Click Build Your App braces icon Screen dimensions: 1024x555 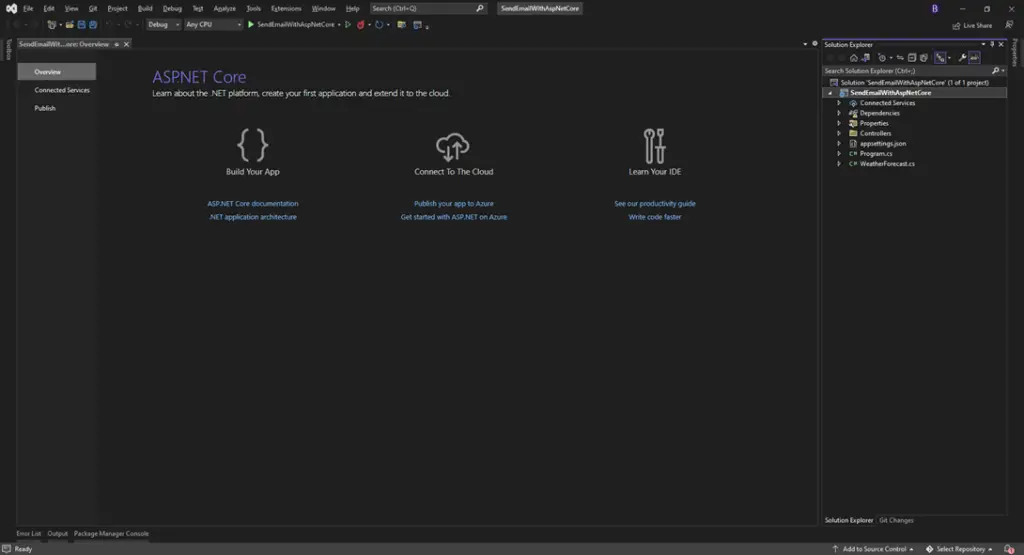click(x=253, y=144)
